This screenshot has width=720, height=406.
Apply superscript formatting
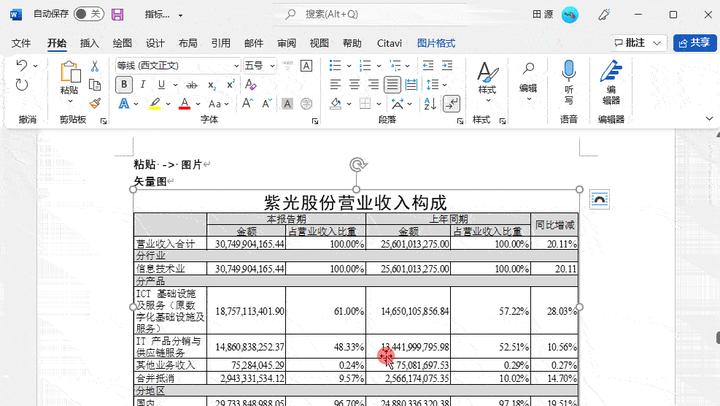231,85
